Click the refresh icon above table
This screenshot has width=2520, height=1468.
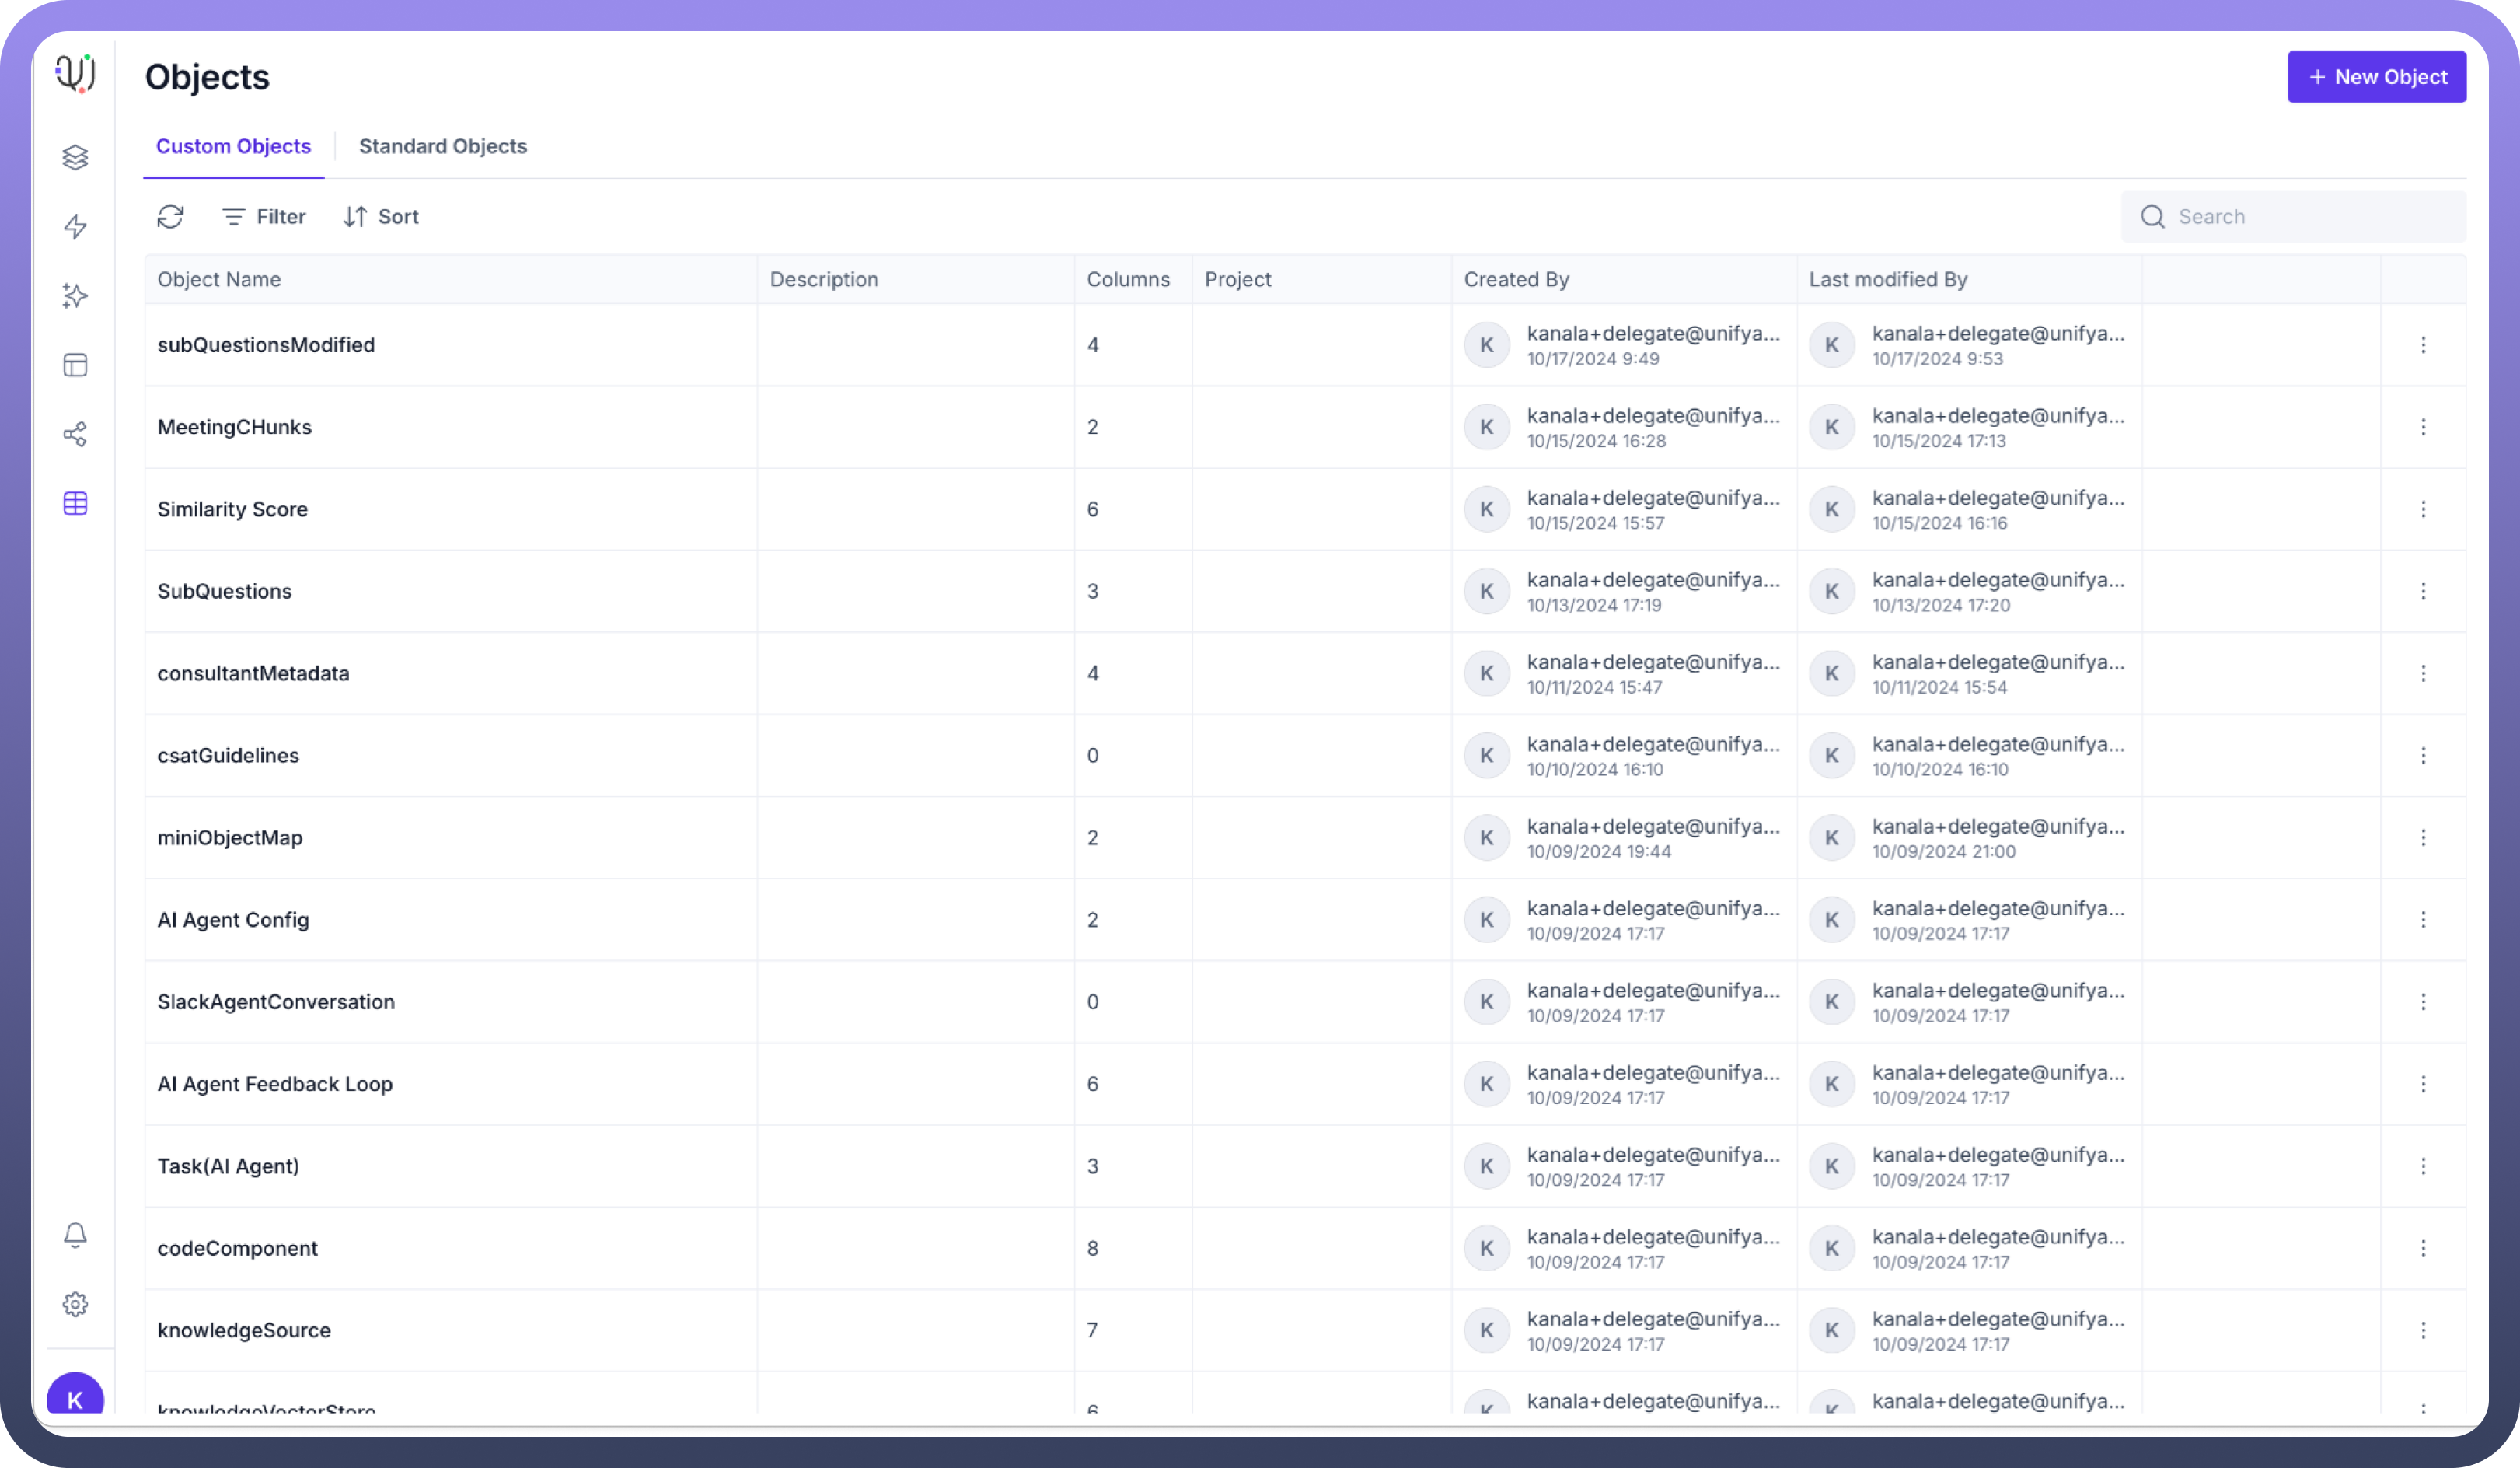pyautogui.click(x=170, y=217)
